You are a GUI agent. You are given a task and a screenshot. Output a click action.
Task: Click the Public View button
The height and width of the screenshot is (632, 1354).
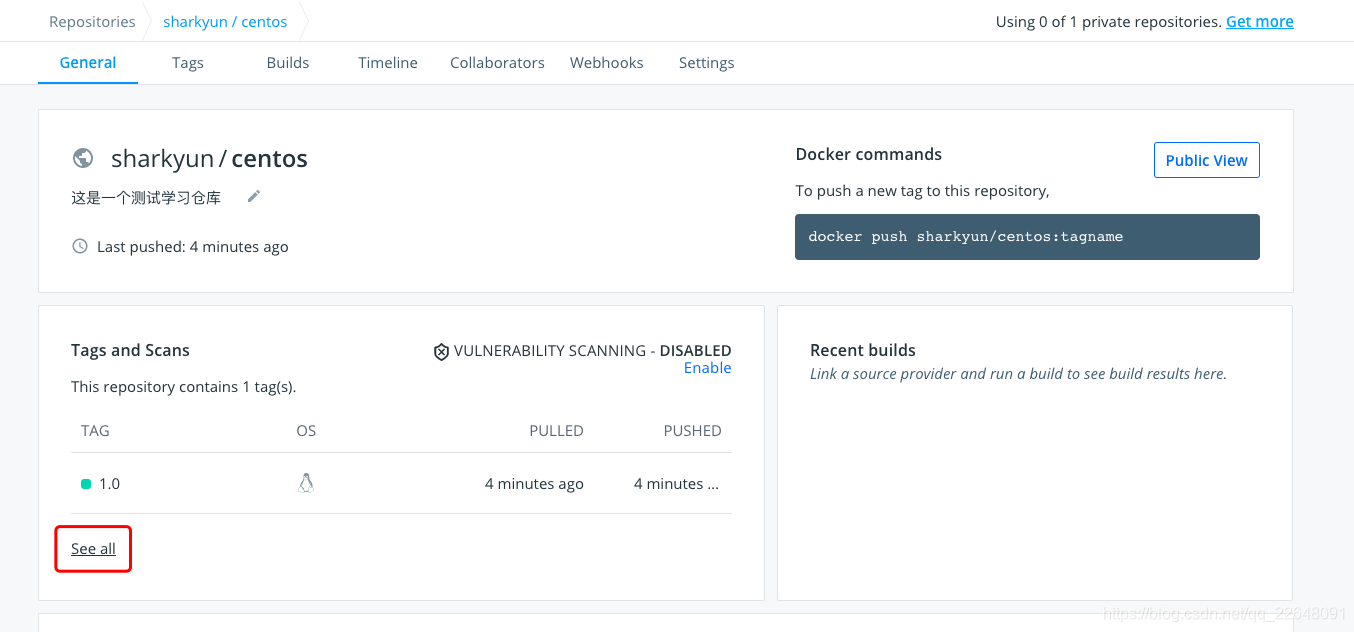[x=1206, y=160]
